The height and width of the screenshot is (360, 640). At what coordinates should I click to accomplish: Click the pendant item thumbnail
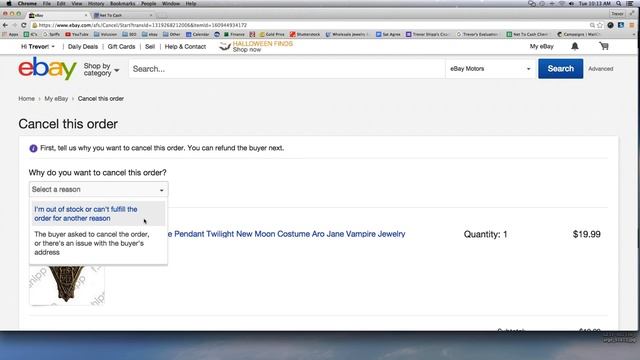click(x=67, y=285)
